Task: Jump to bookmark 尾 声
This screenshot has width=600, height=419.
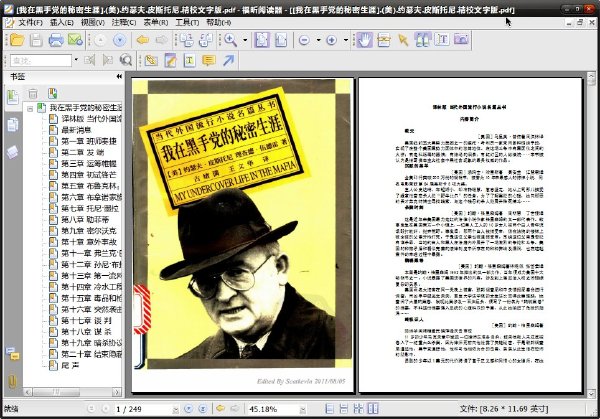Action: (x=70, y=365)
